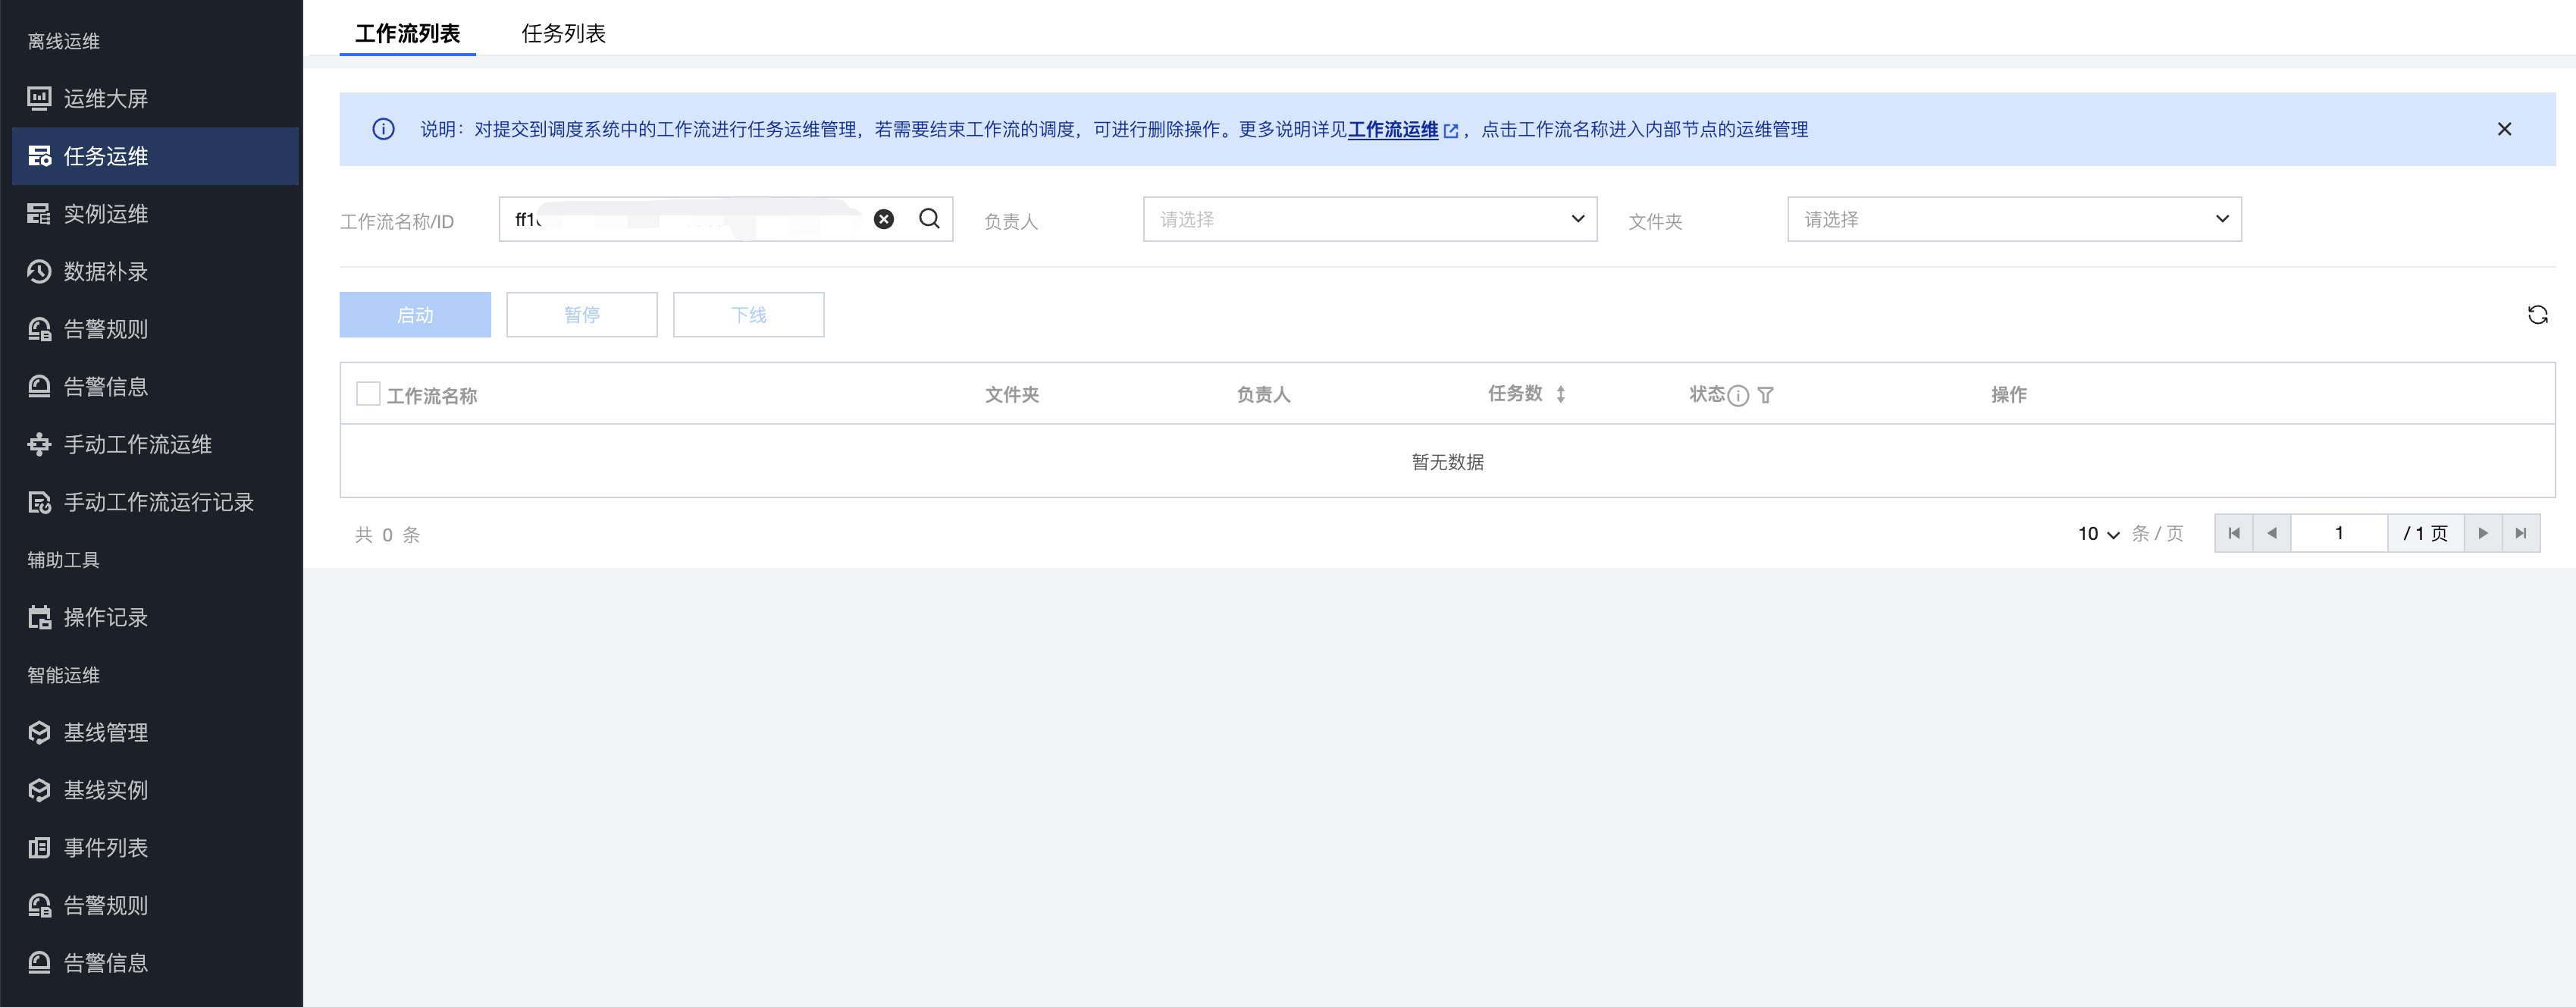Click the search magnifier in workflow name field
The height and width of the screenshot is (1007, 2576).
click(929, 219)
